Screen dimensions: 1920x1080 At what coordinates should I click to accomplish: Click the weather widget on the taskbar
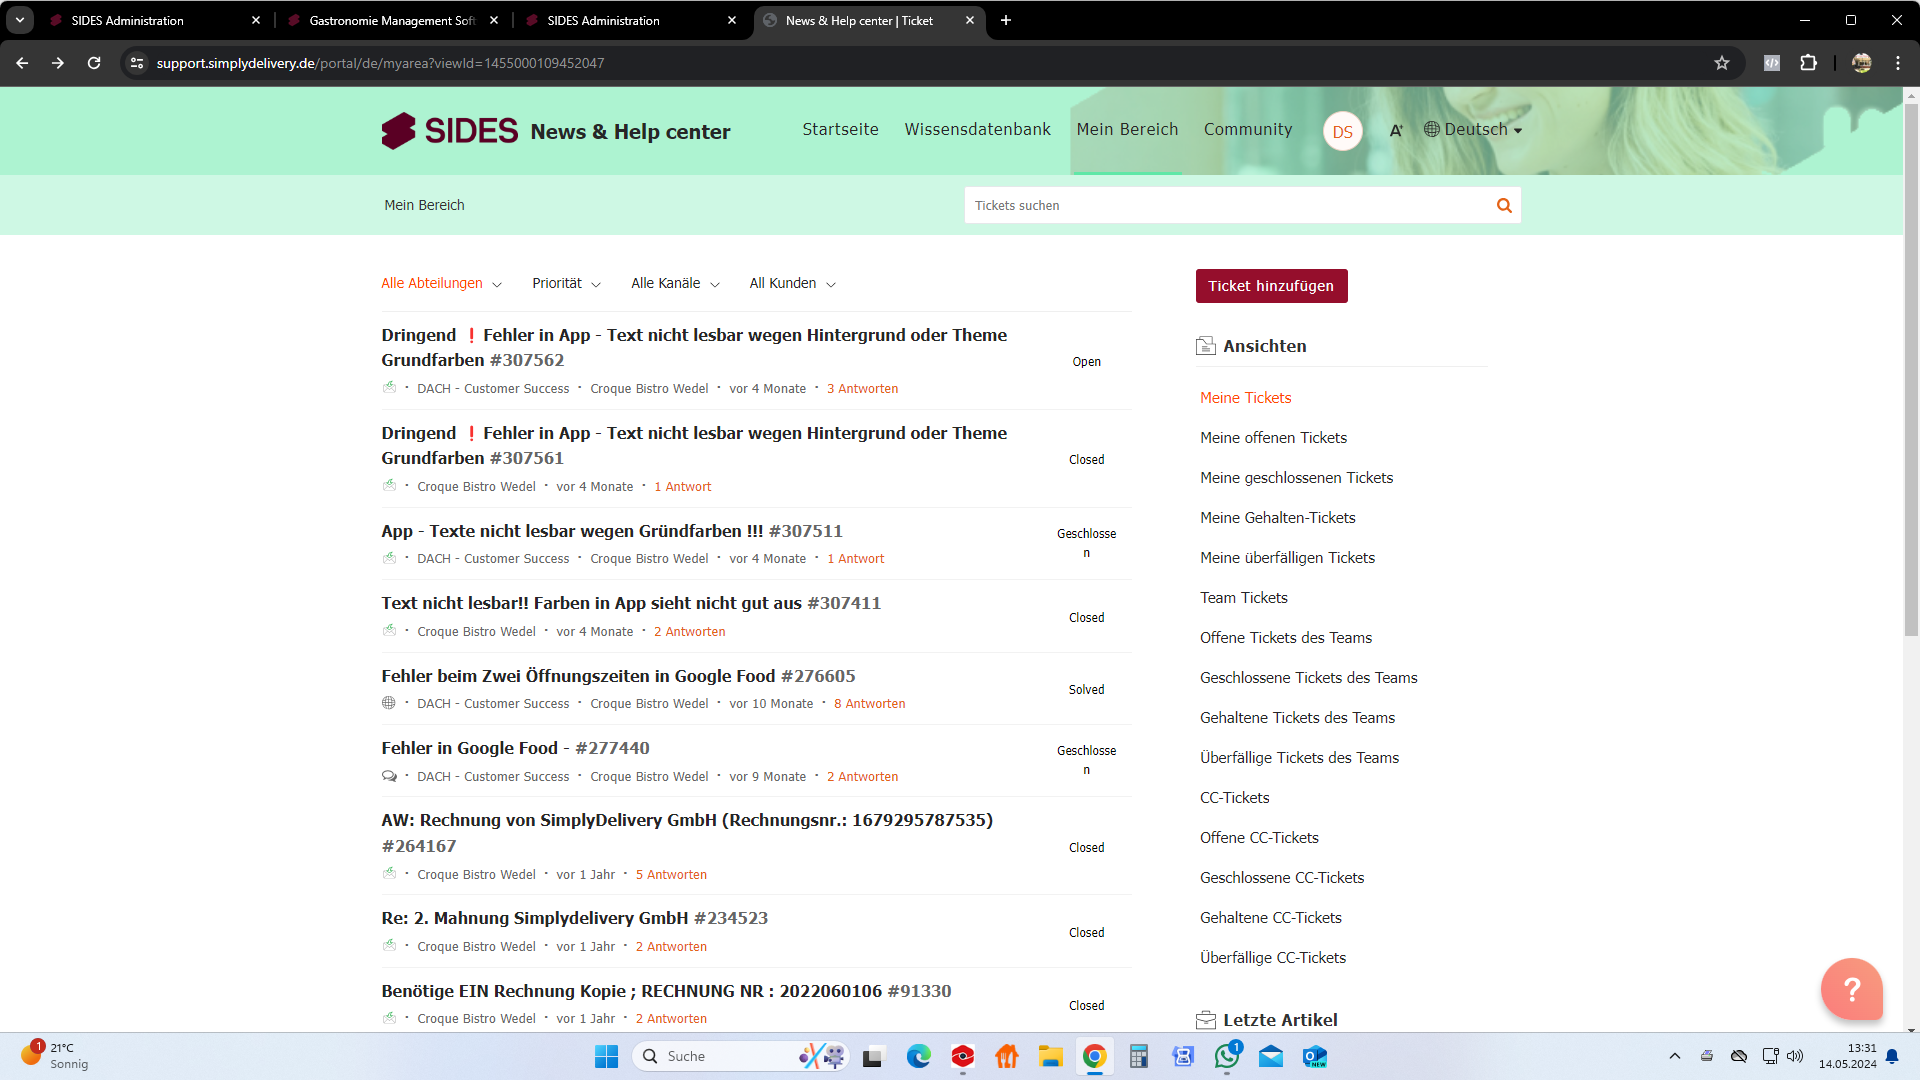point(55,1055)
